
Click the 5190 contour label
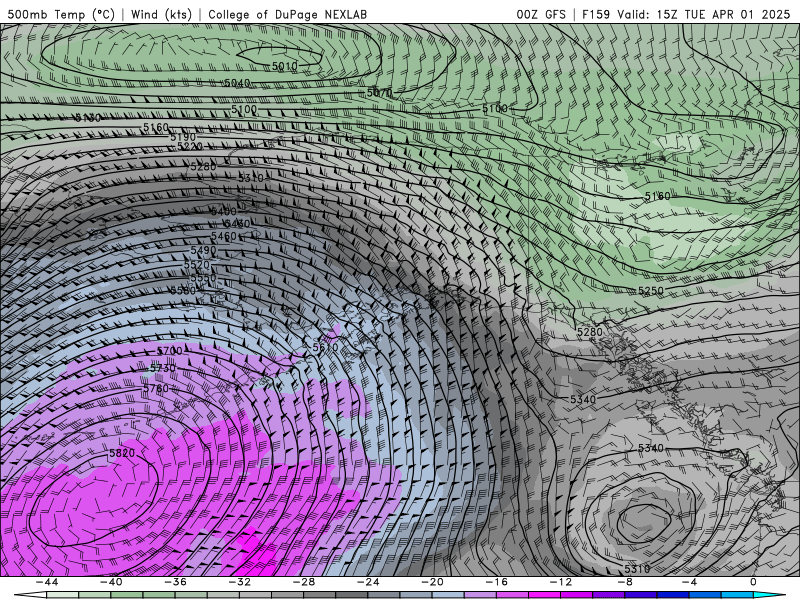coord(183,137)
